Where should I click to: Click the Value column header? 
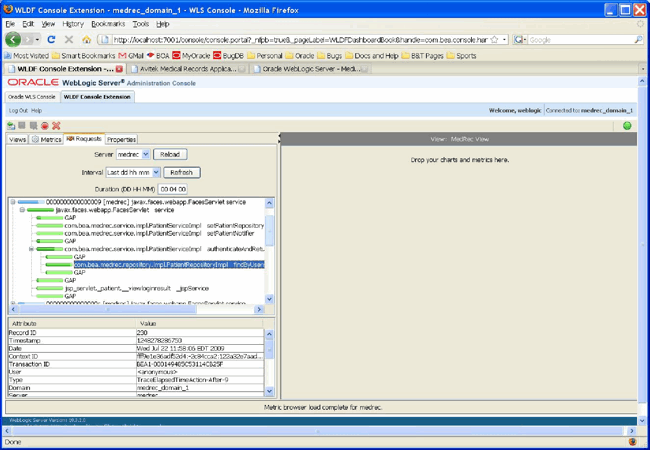click(x=200, y=323)
